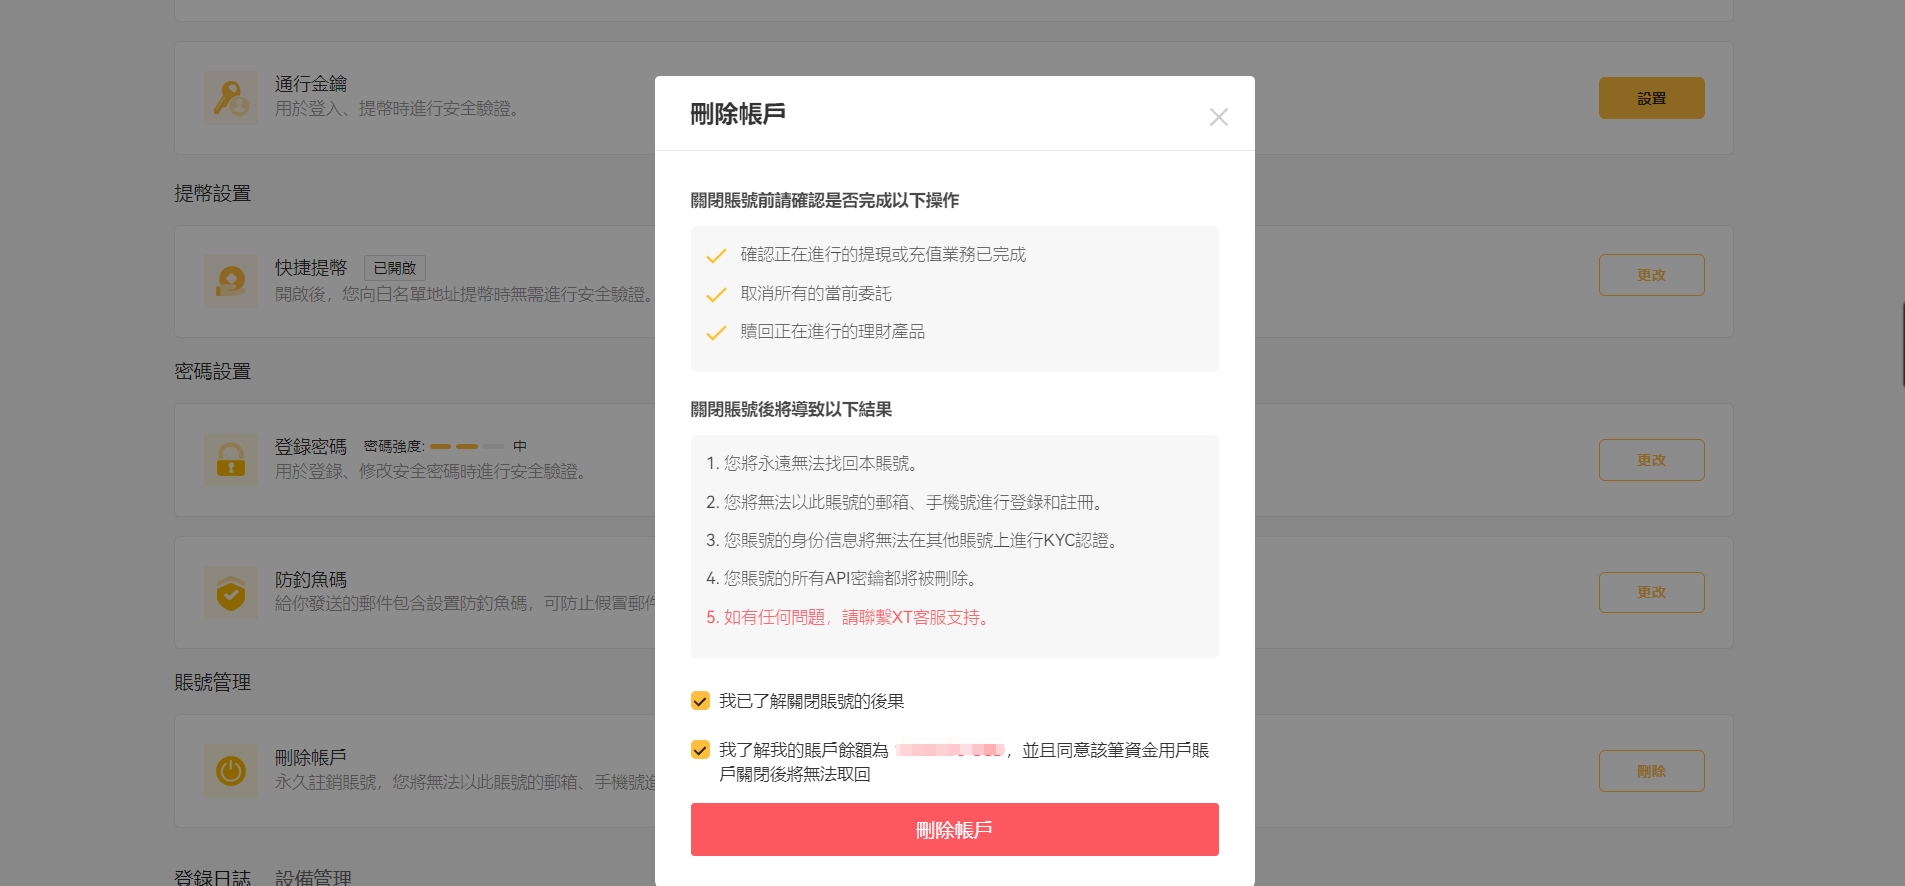
Task: Click the 關閉賬號後將導致以下結果 heading
Action: [x=791, y=409]
